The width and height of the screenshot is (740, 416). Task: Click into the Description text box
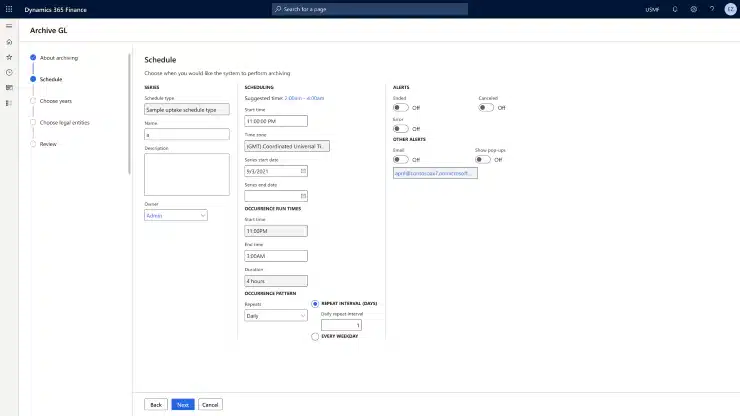[174, 174]
